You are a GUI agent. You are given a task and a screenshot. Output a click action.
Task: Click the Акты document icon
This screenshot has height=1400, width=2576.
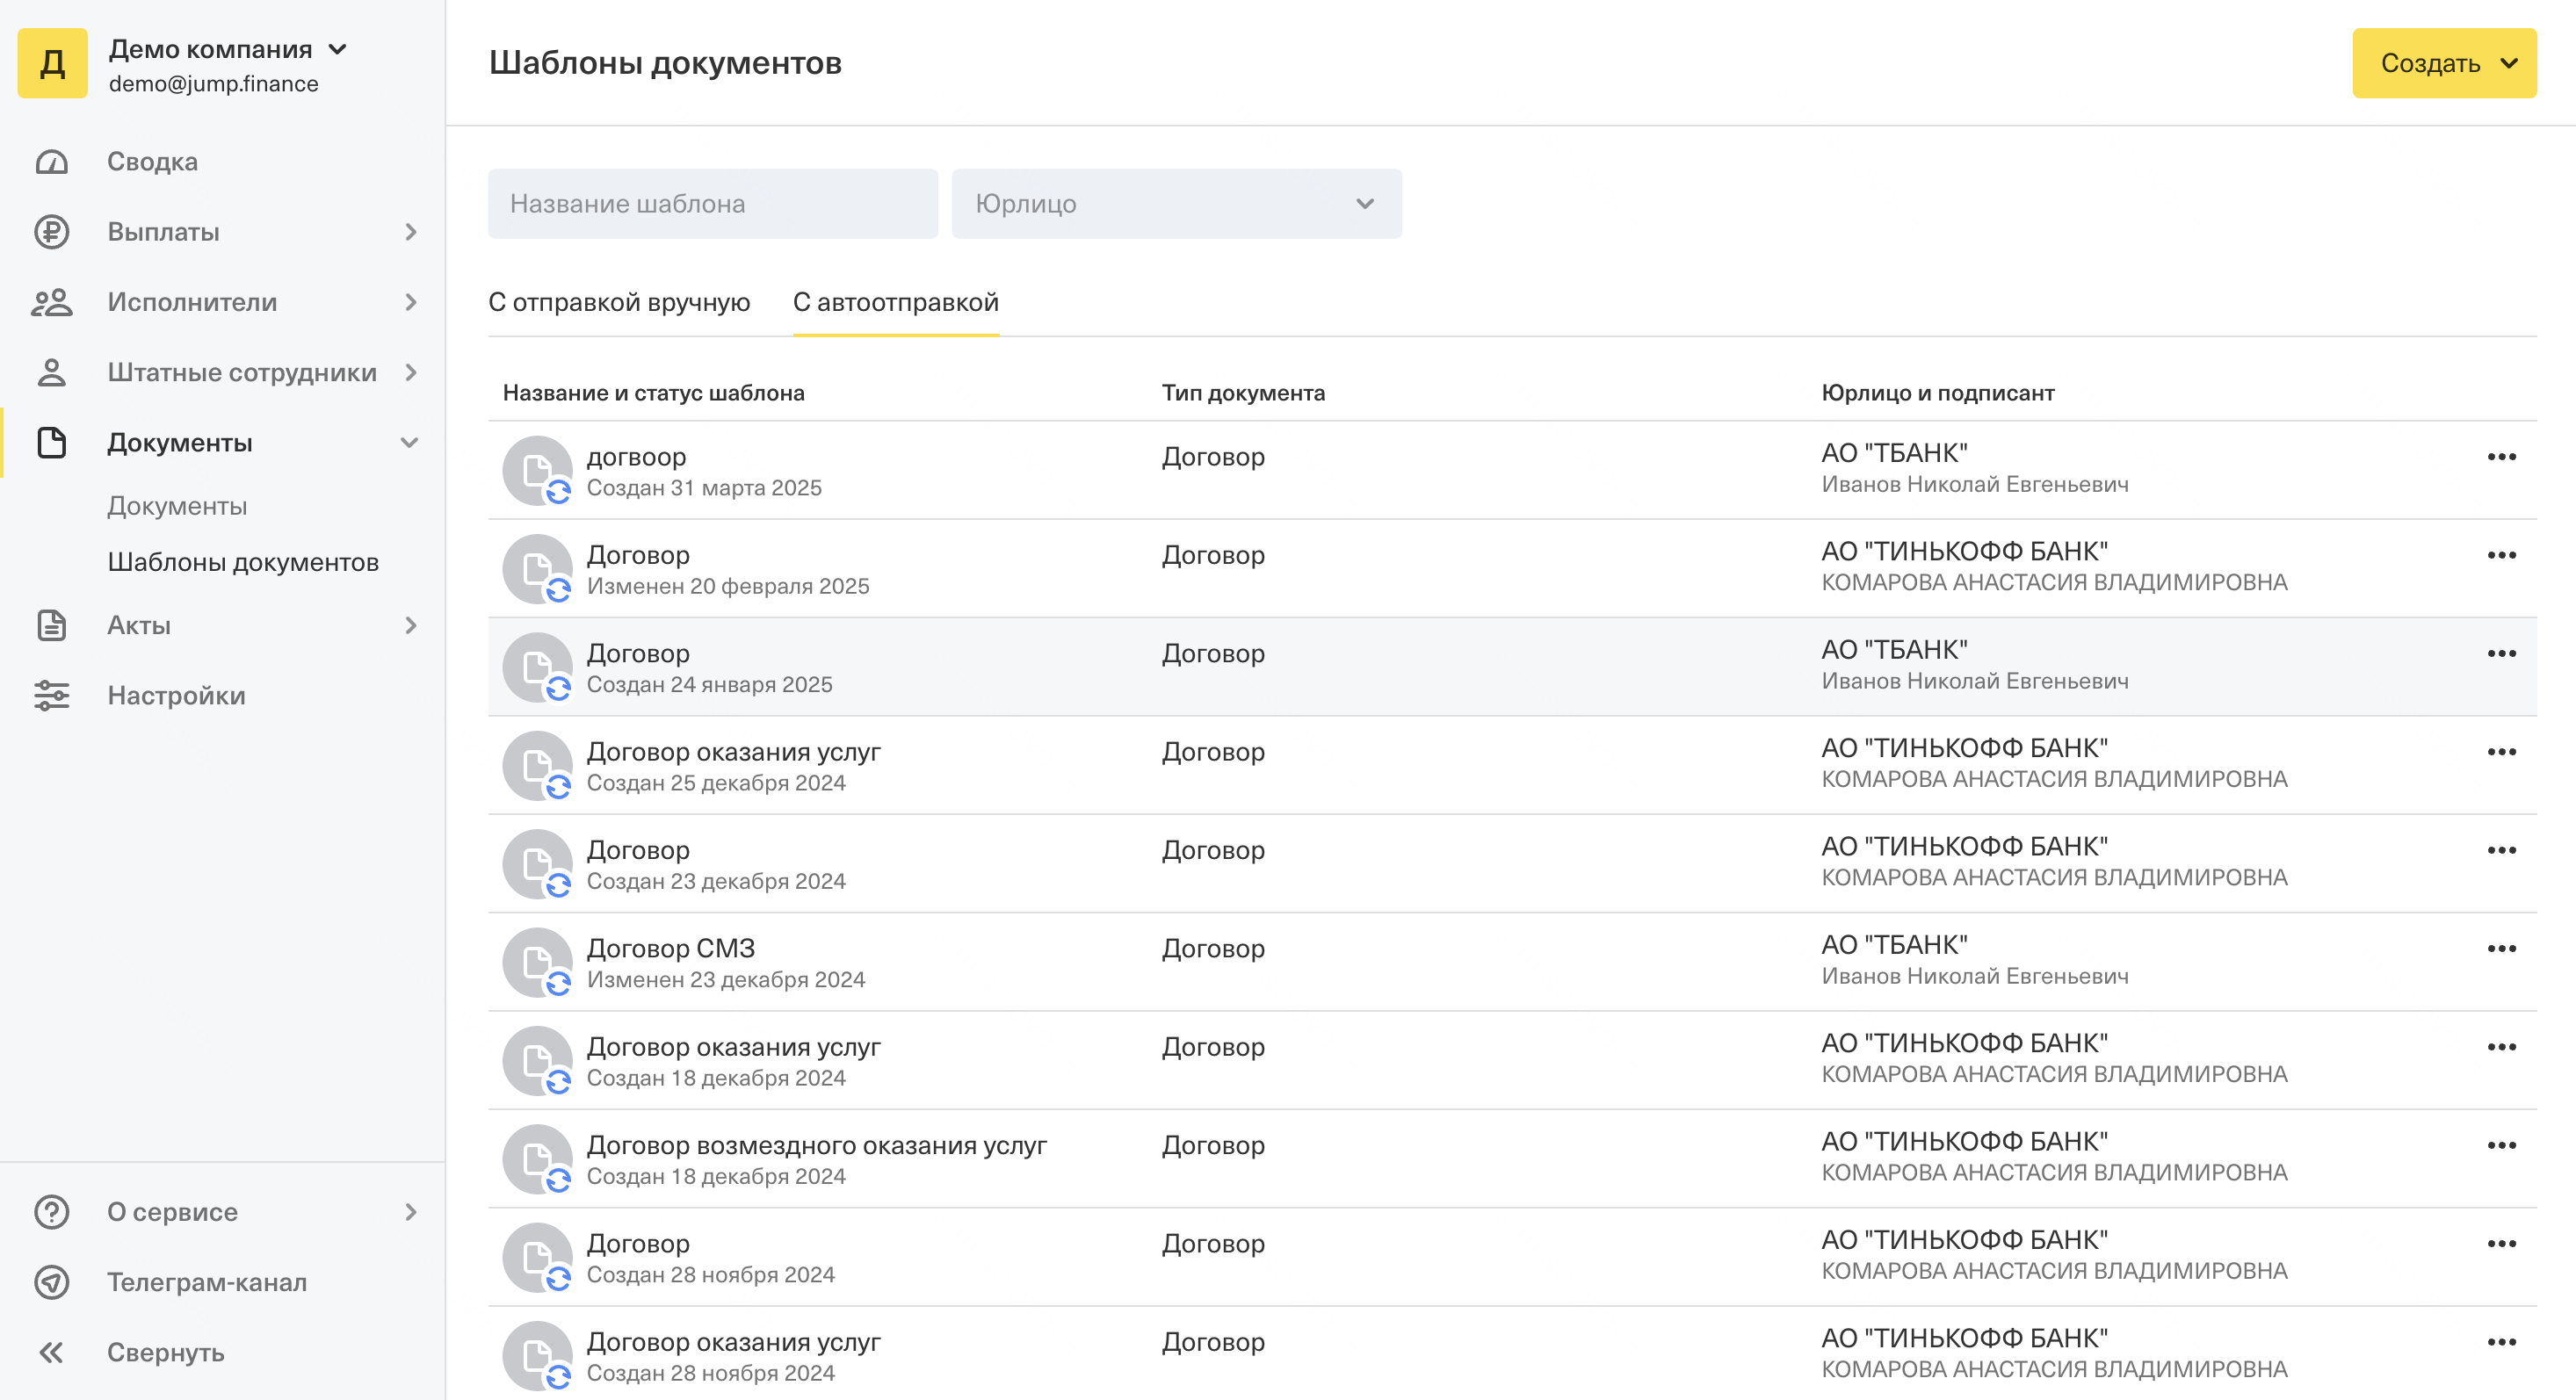(x=51, y=626)
